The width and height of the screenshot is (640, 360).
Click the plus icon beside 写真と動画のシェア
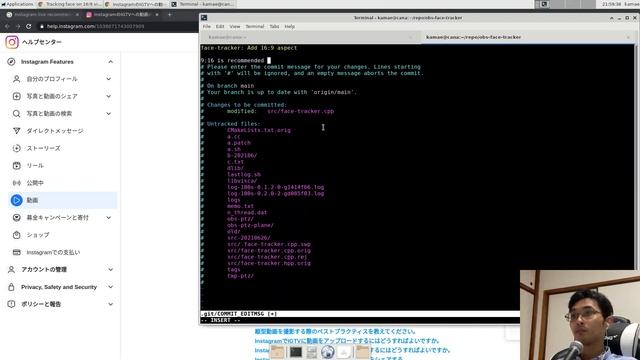(x=17, y=96)
